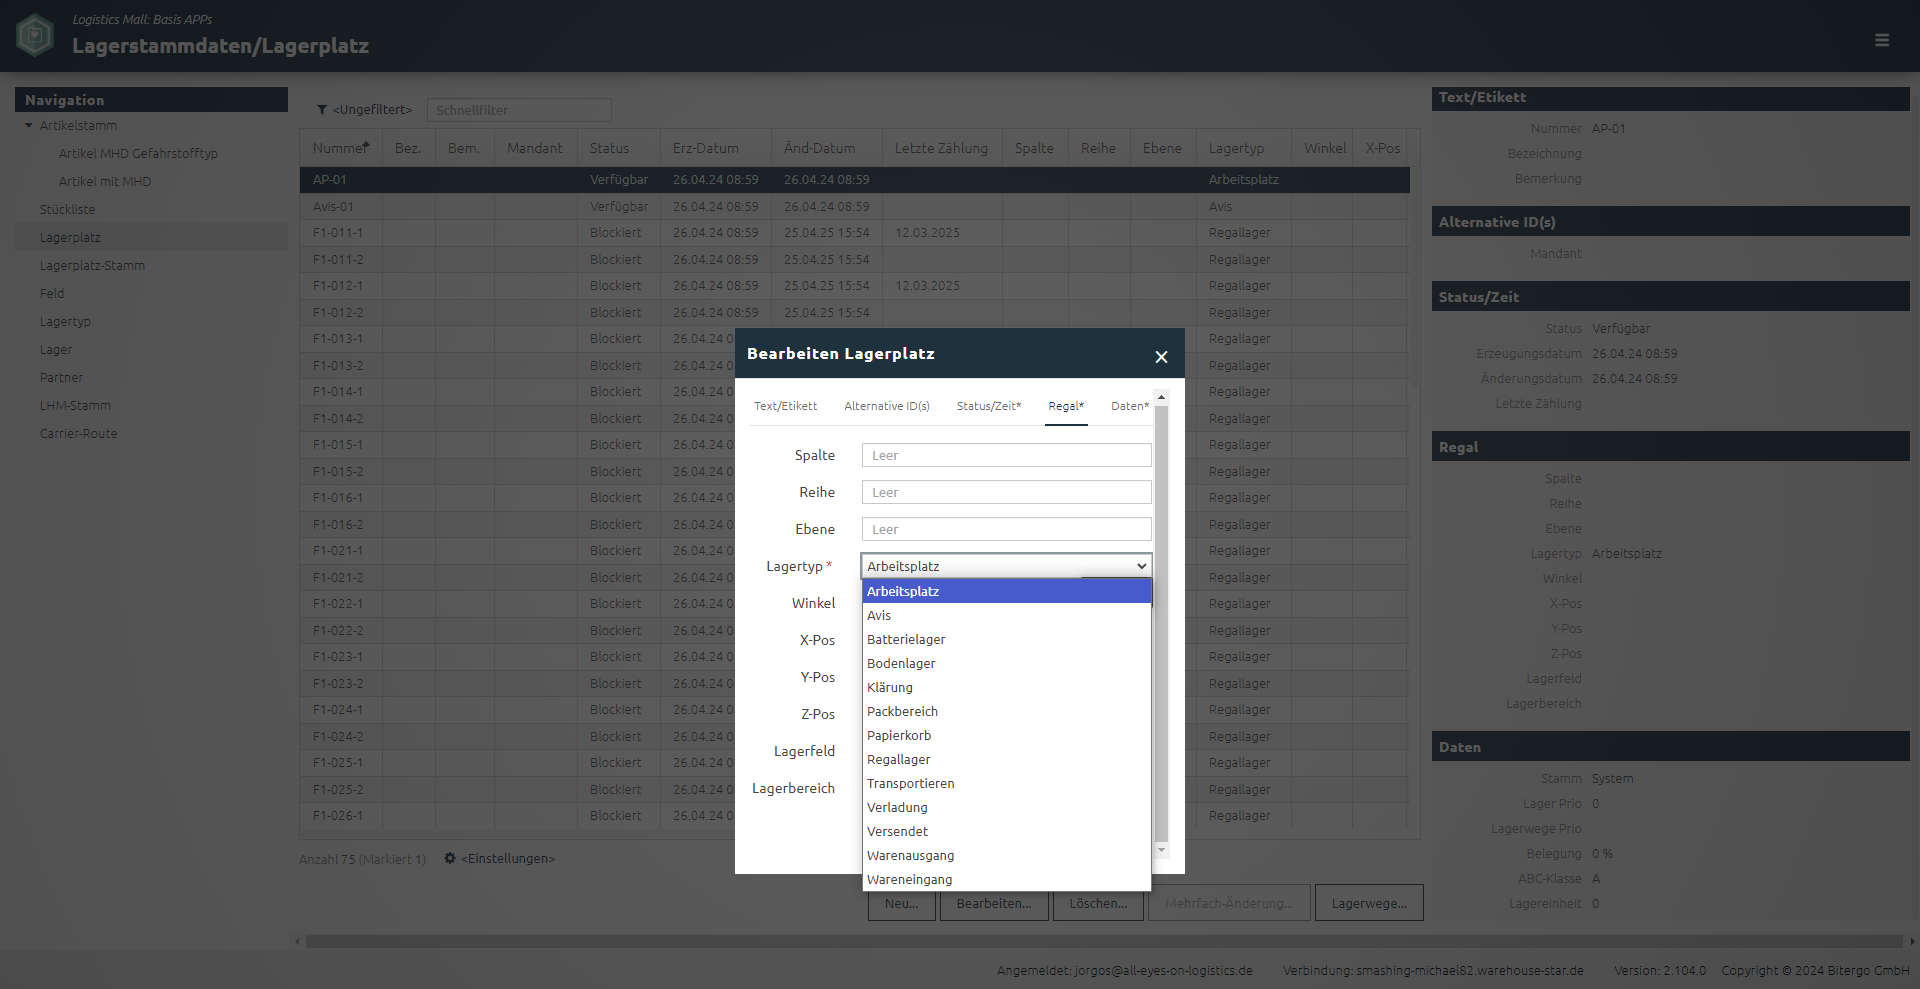
Task: Open Feld in navigation
Action: click(52, 293)
